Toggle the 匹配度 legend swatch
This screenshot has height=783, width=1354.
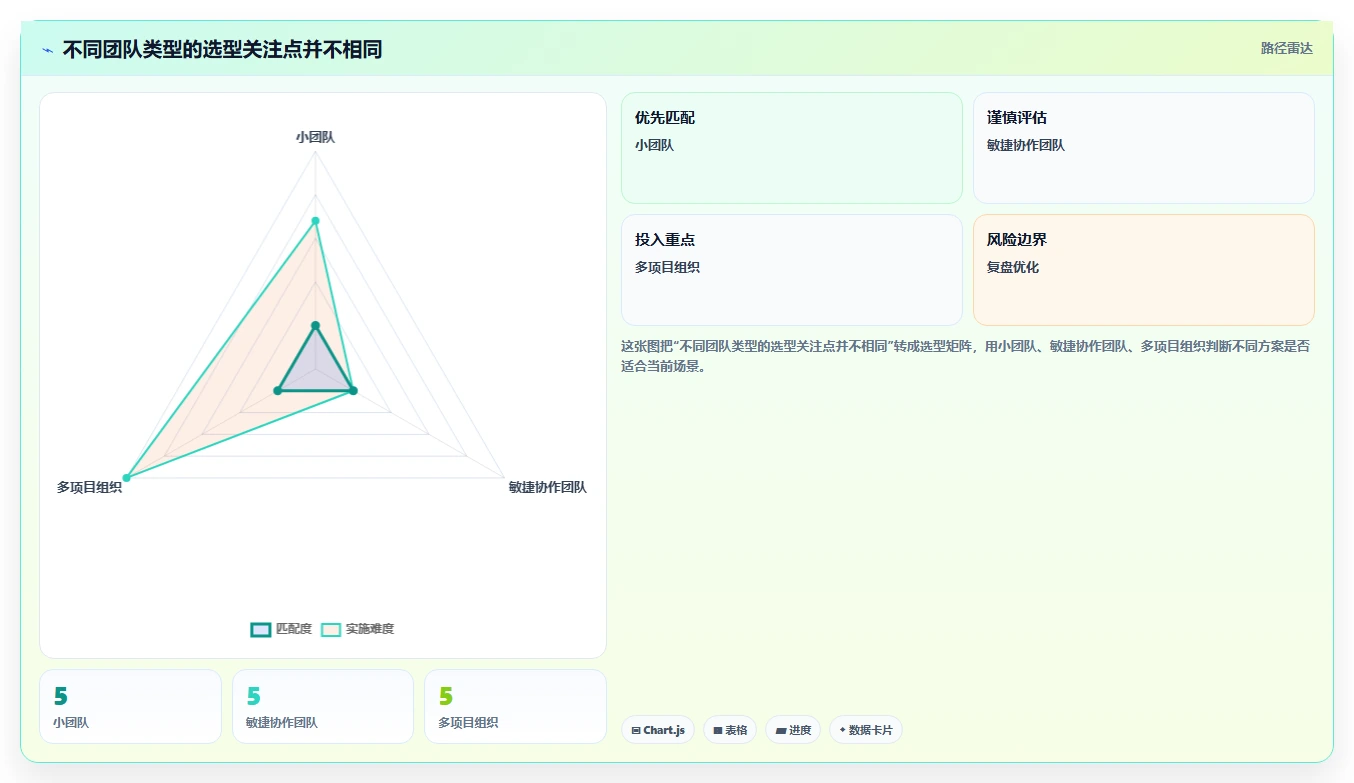[x=260, y=629]
